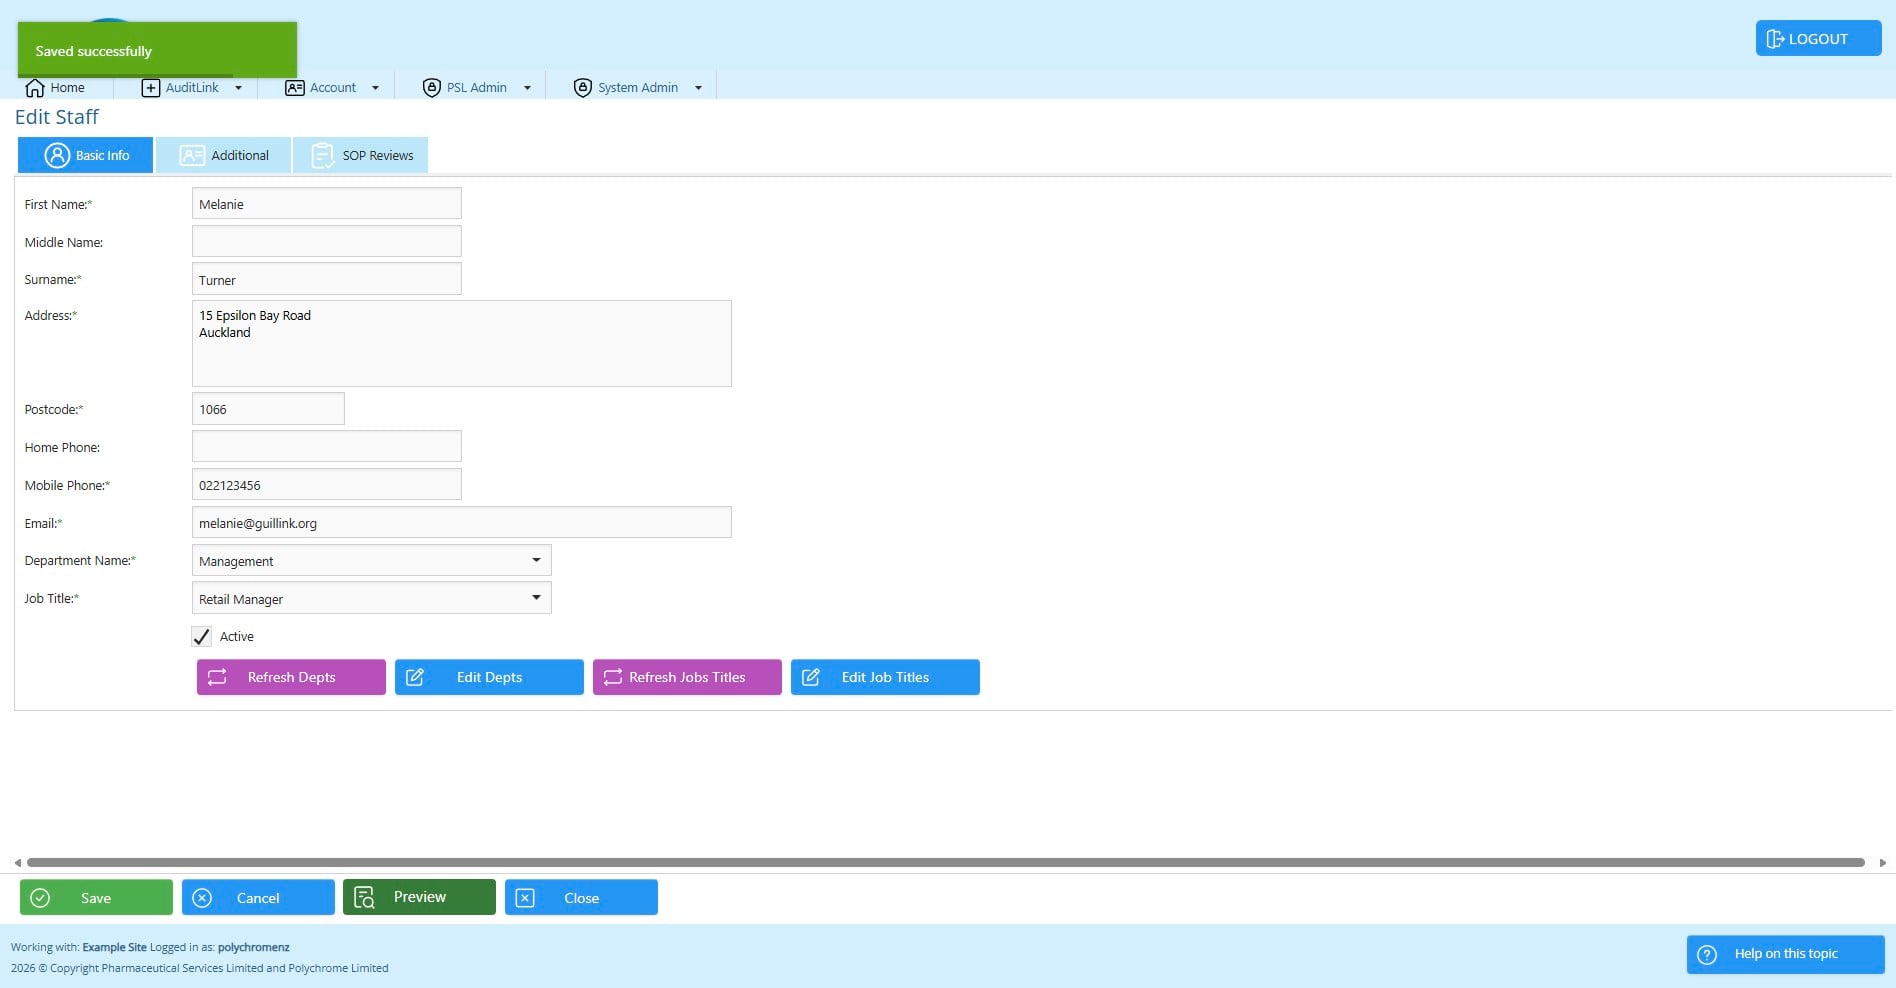This screenshot has width=1896, height=988.
Task: Click the Home house icon
Action: pos(35,88)
